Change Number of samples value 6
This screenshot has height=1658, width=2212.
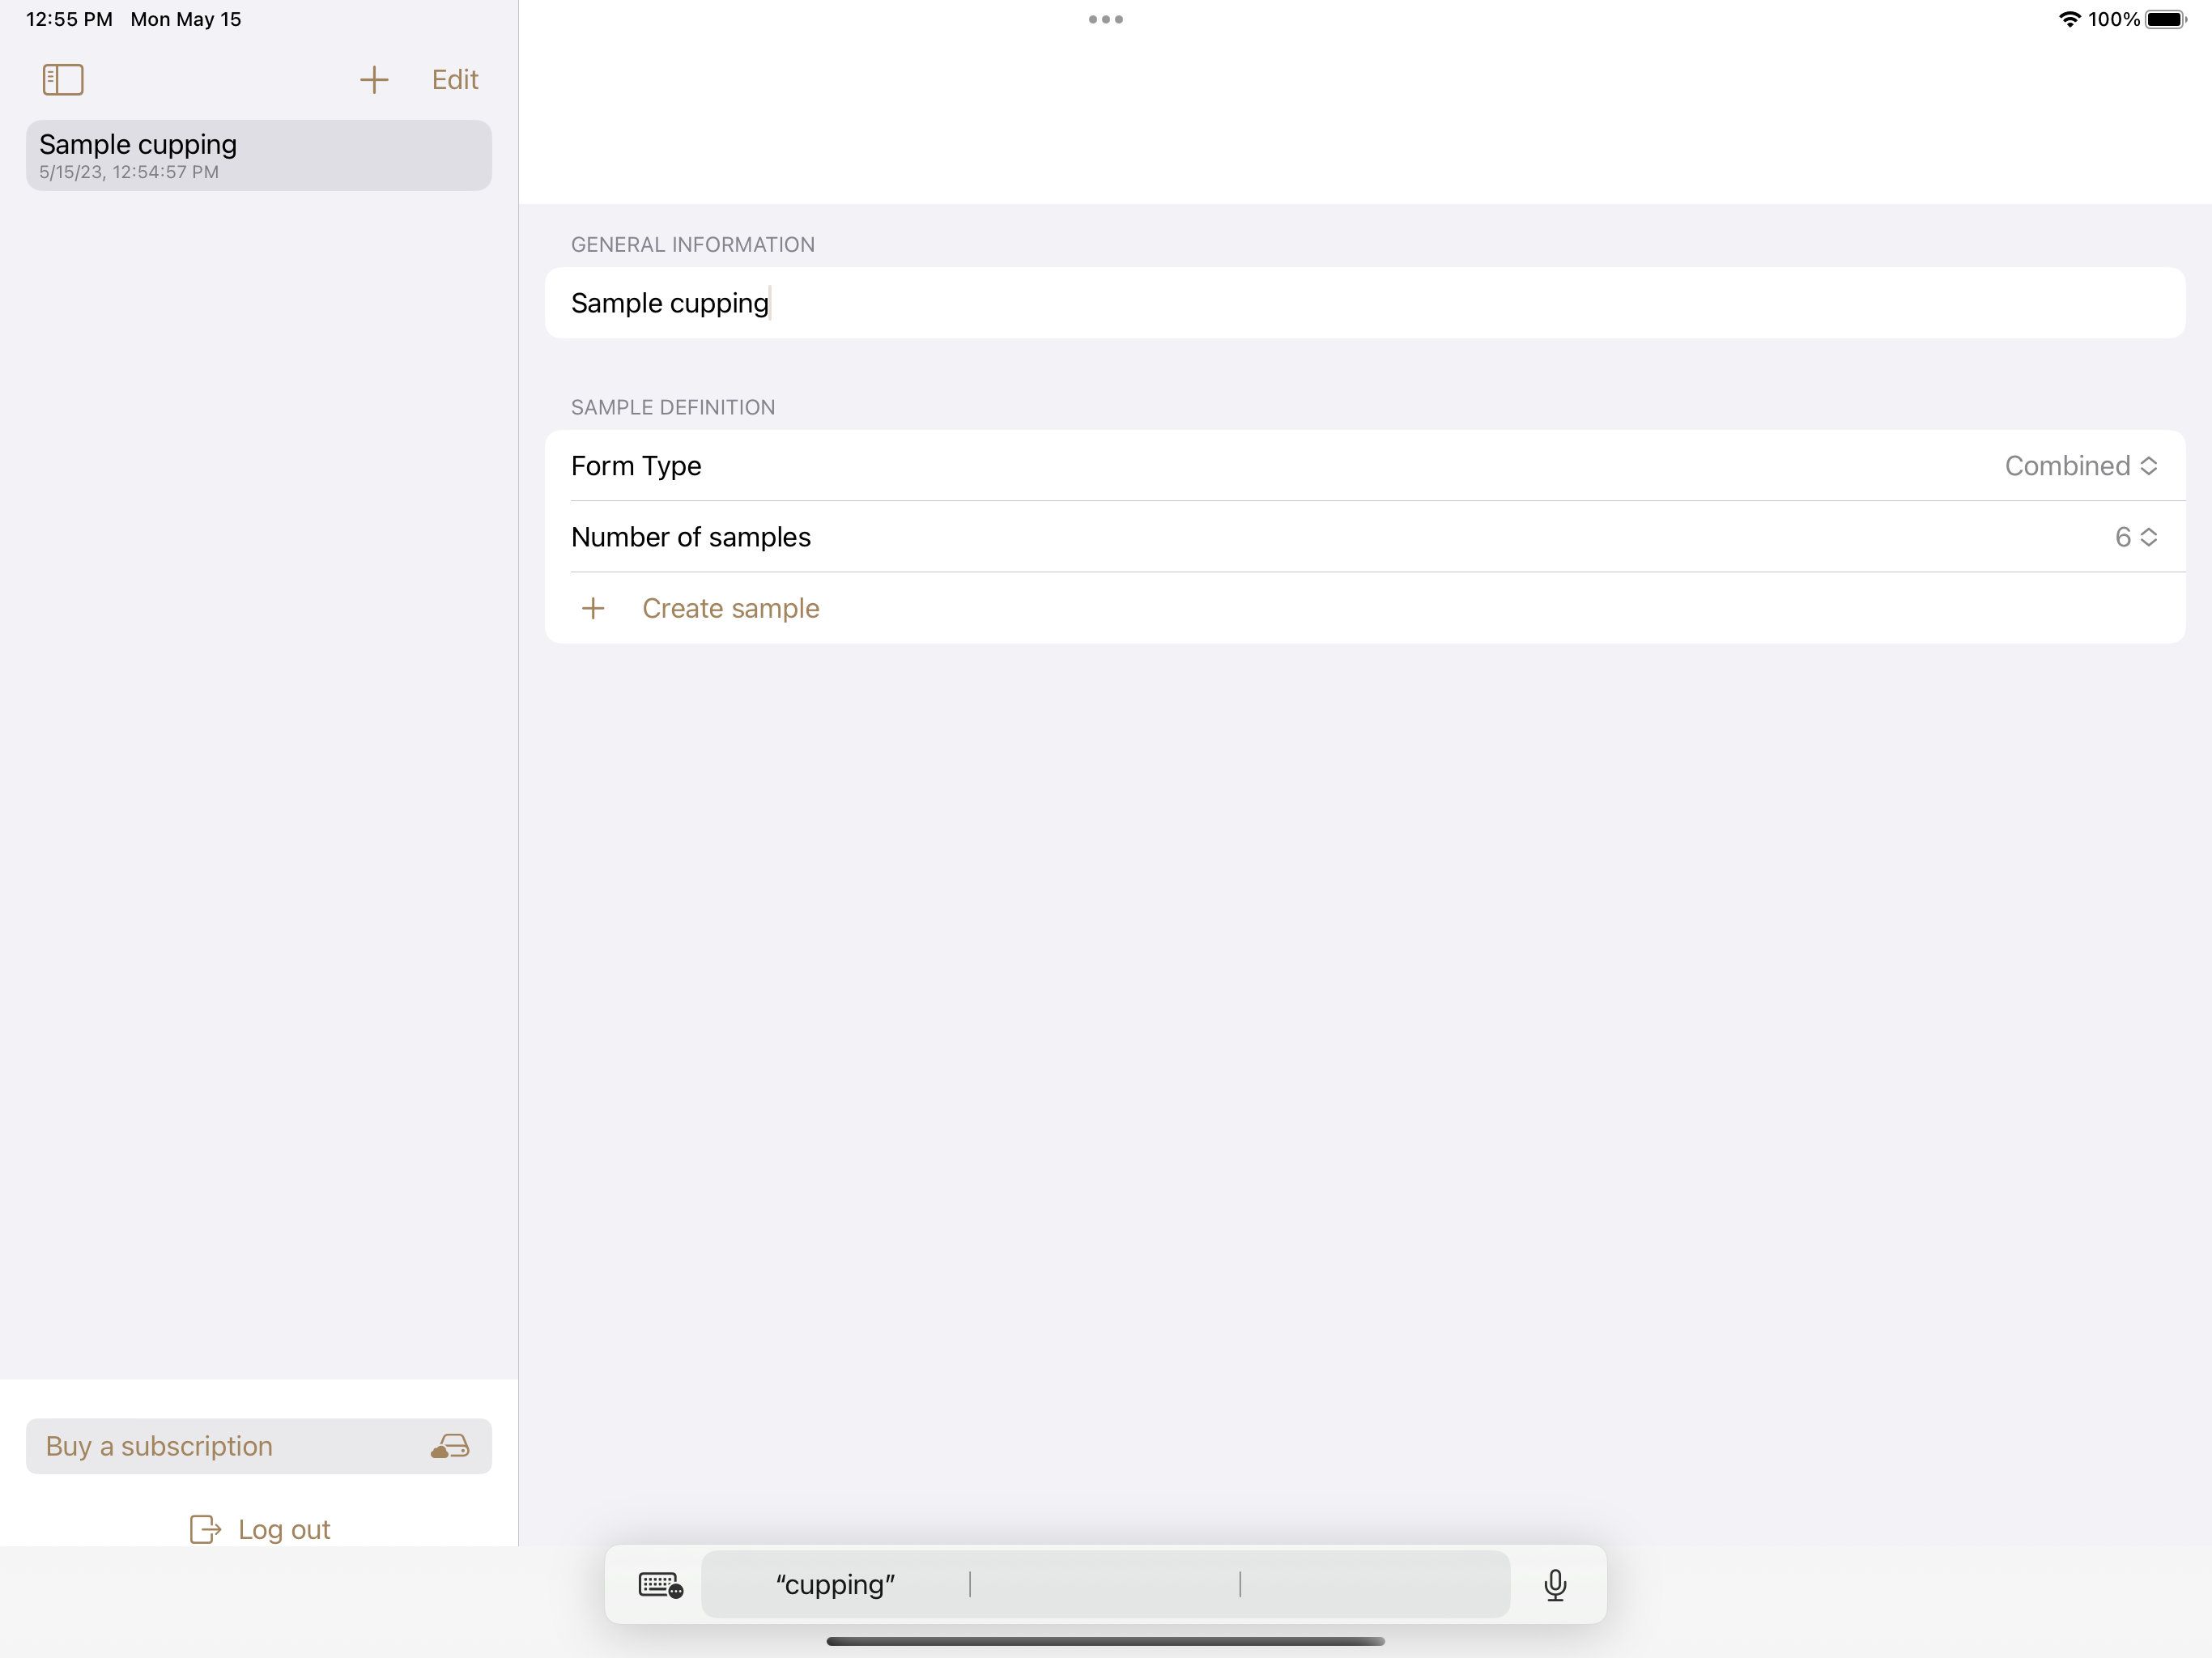coord(2136,537)
